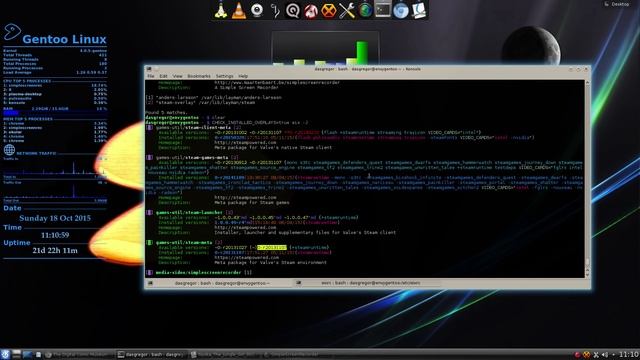This screenshot has height=360, width=640.
Task: Click the Konsole window menu icon in the title bar
Action: pos(149,69)
